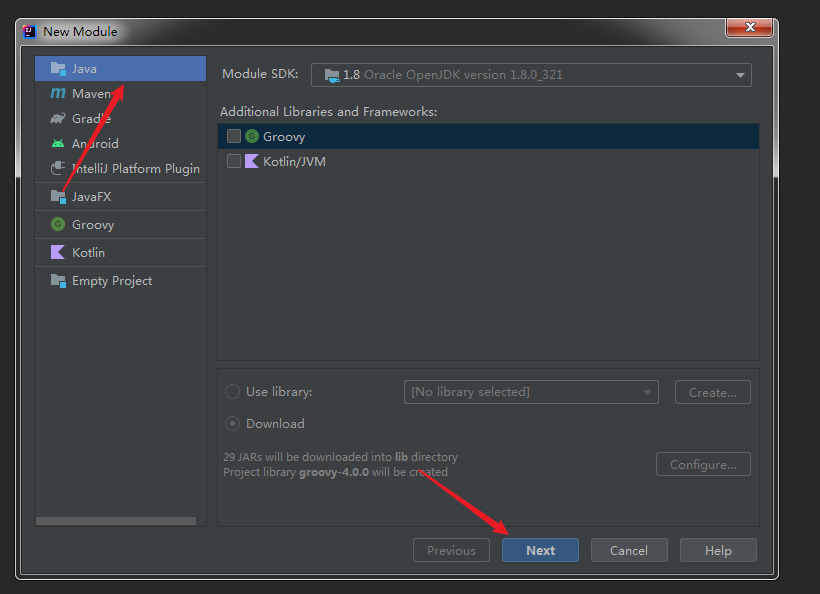Click 'Additional Libraries and Frameworks:' label
Screen dimensions: 820x594
[328, 112]
